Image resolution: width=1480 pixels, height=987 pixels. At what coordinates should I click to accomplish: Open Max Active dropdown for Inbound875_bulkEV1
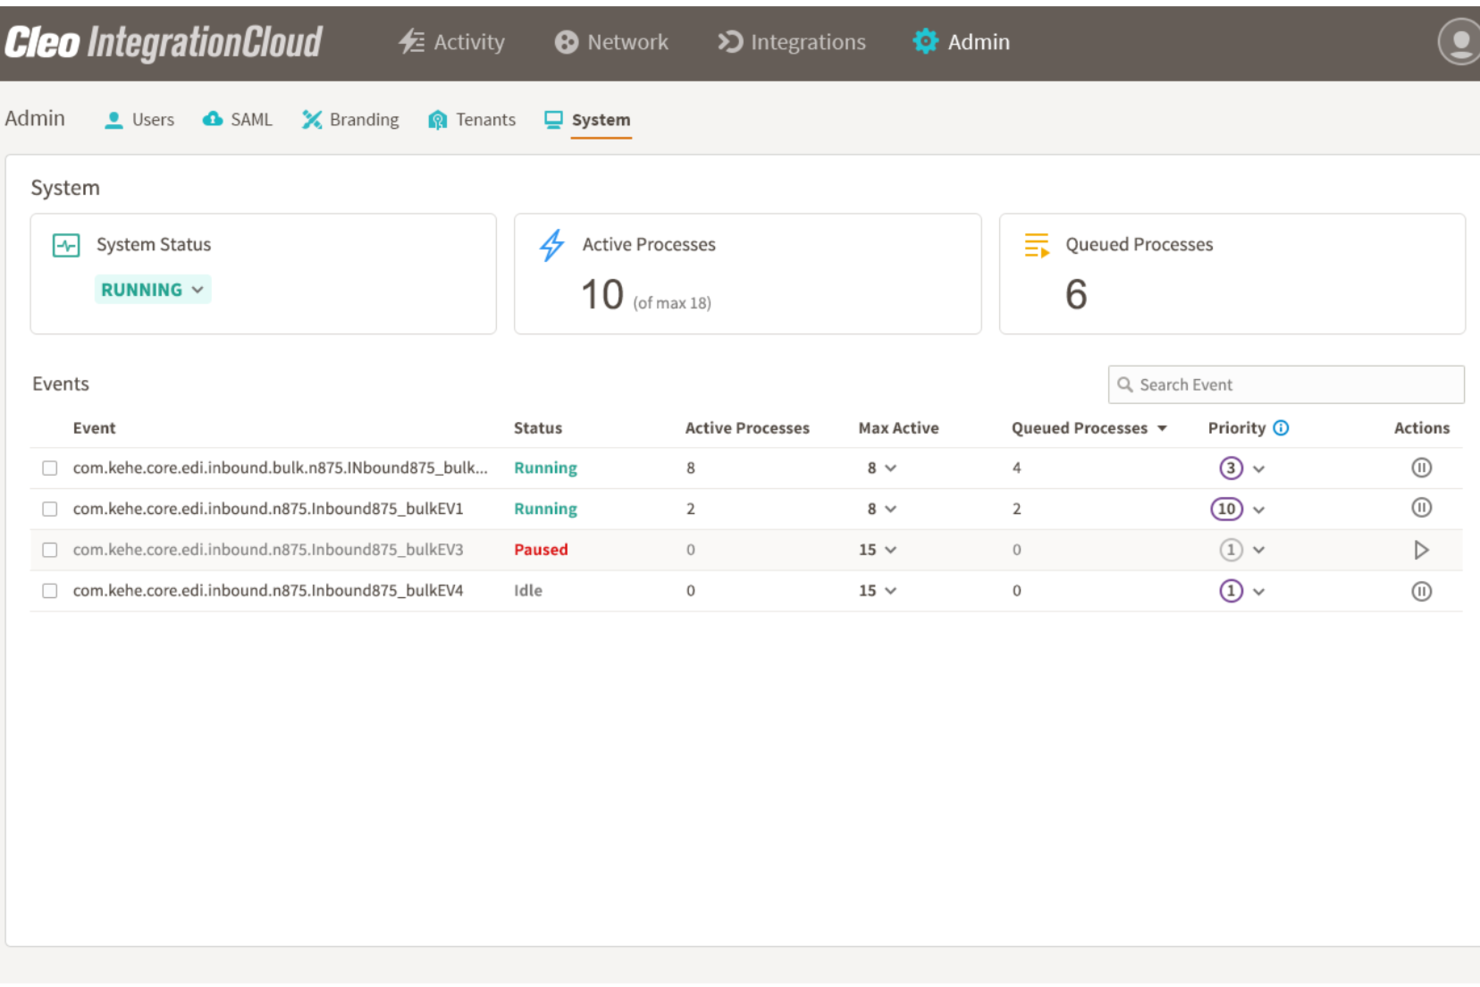point(891,508)
